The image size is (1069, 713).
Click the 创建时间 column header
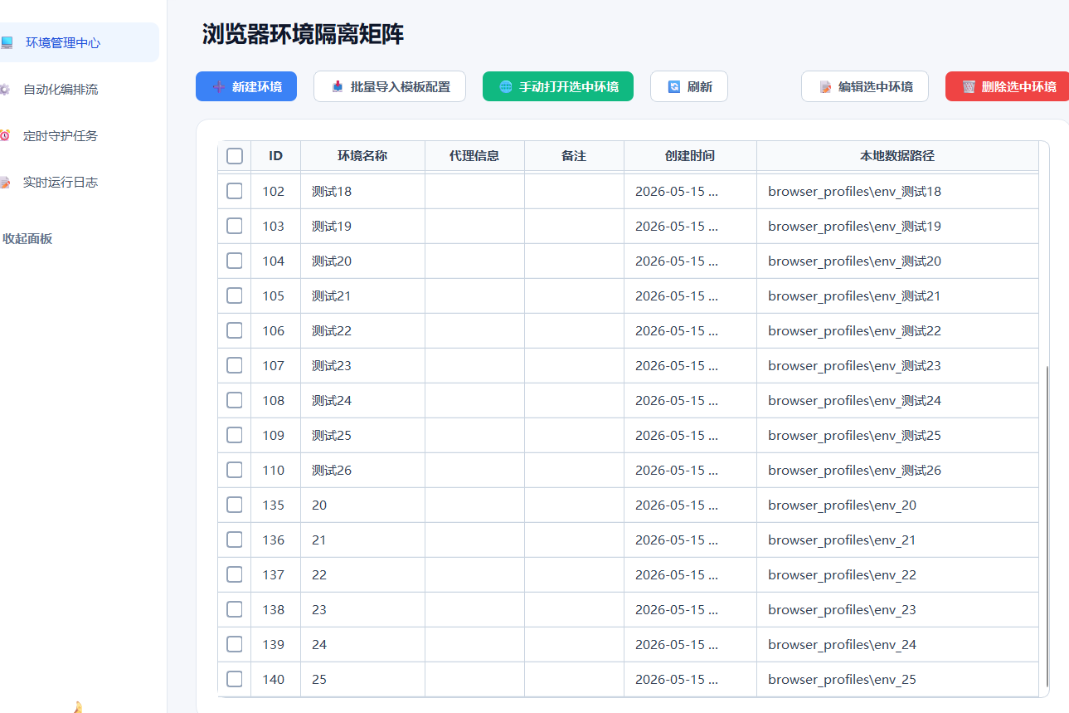tap(690, 155)
